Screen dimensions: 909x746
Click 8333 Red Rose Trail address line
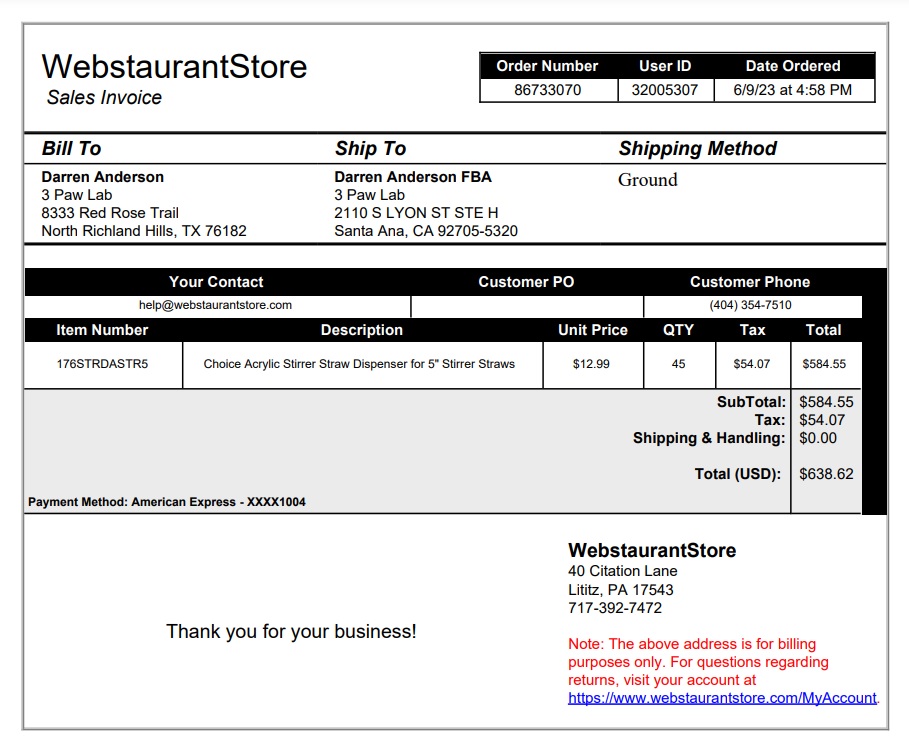[110, 213]
